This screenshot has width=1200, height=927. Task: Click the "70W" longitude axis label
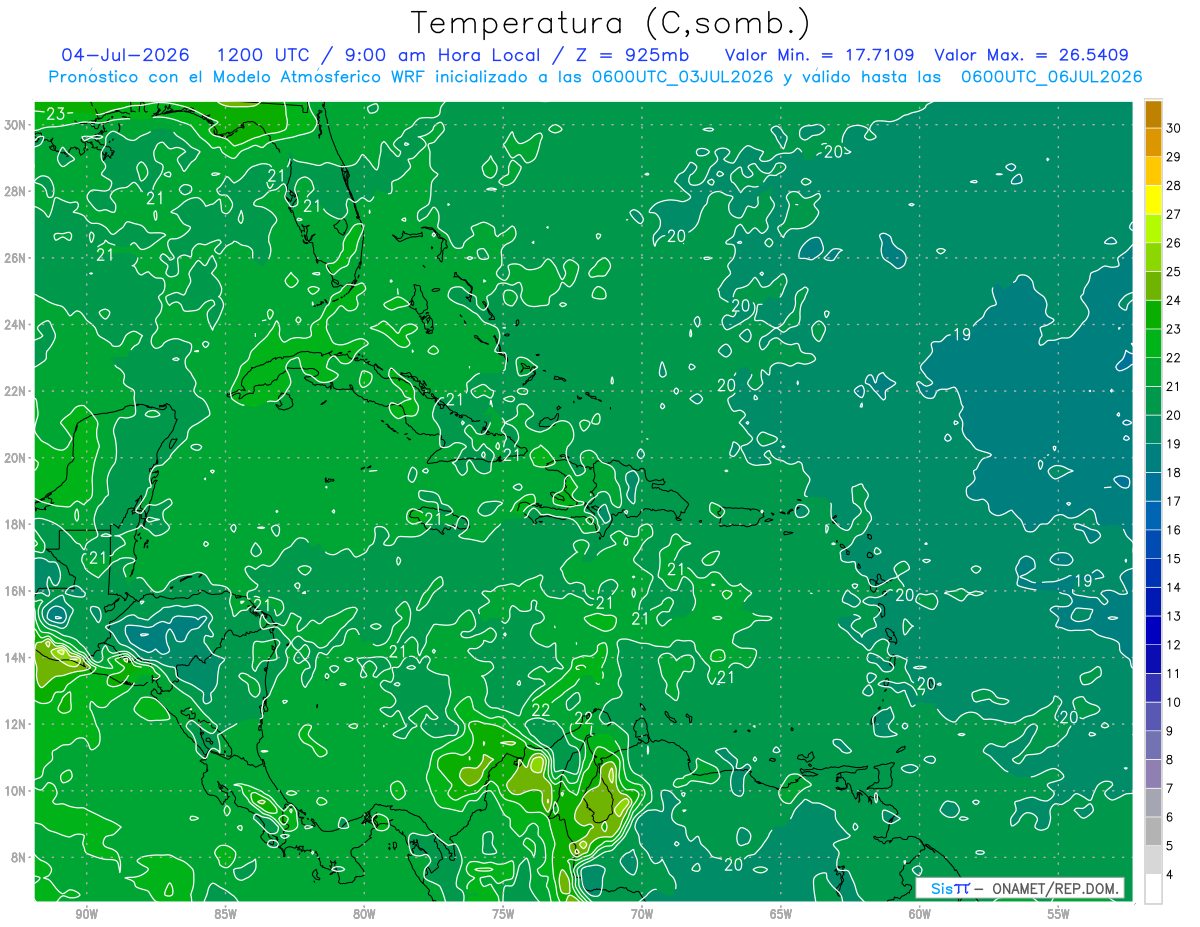point(642,914)
